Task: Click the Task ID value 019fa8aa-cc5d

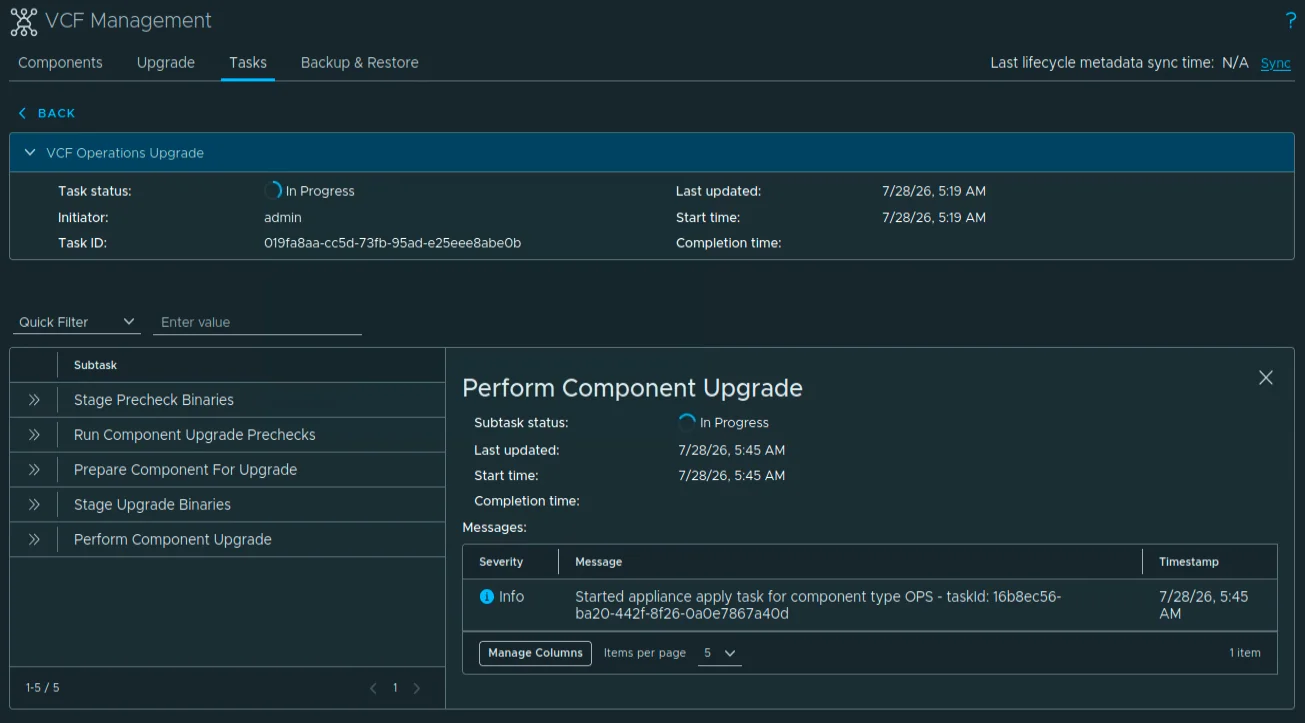Action: (x=392, y=243)
